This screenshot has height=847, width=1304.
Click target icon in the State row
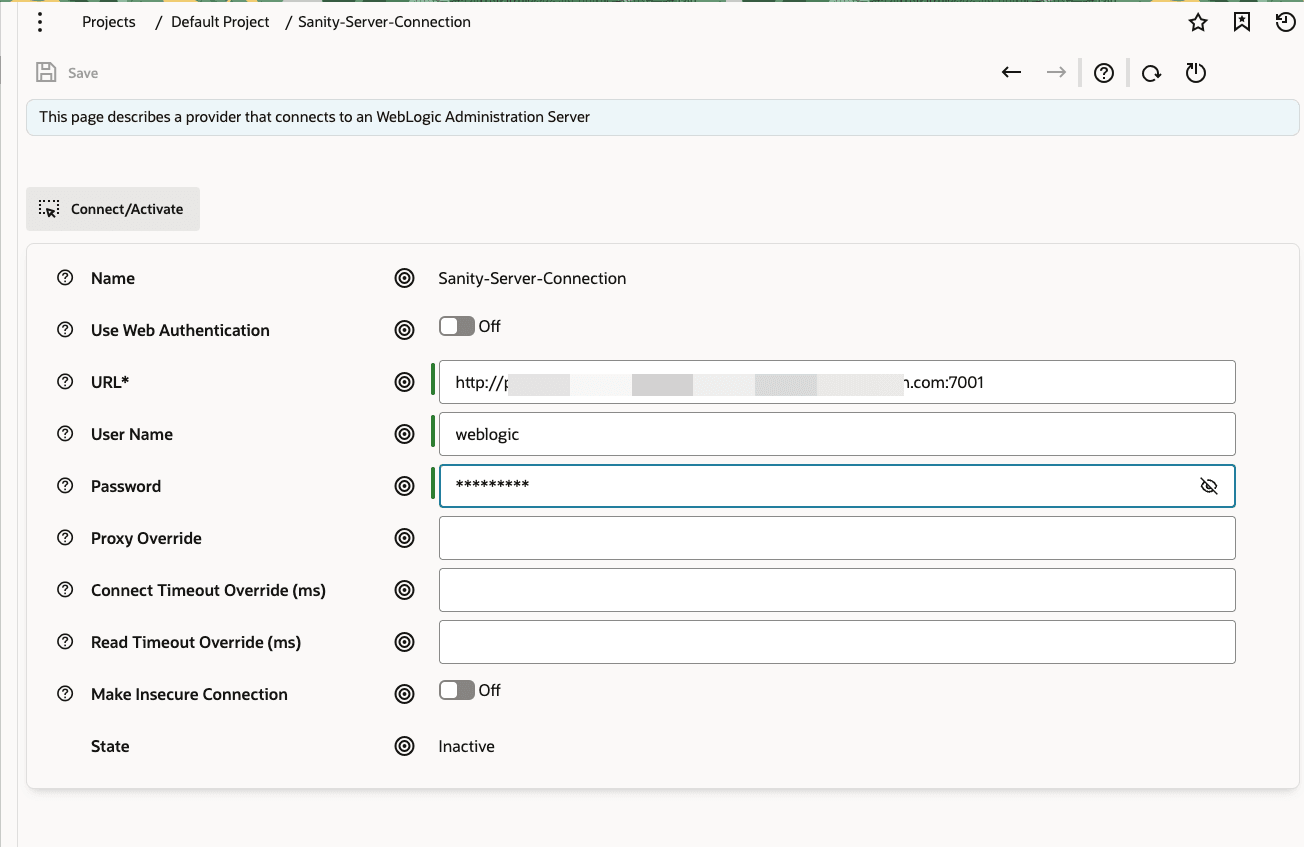(404, 746)
